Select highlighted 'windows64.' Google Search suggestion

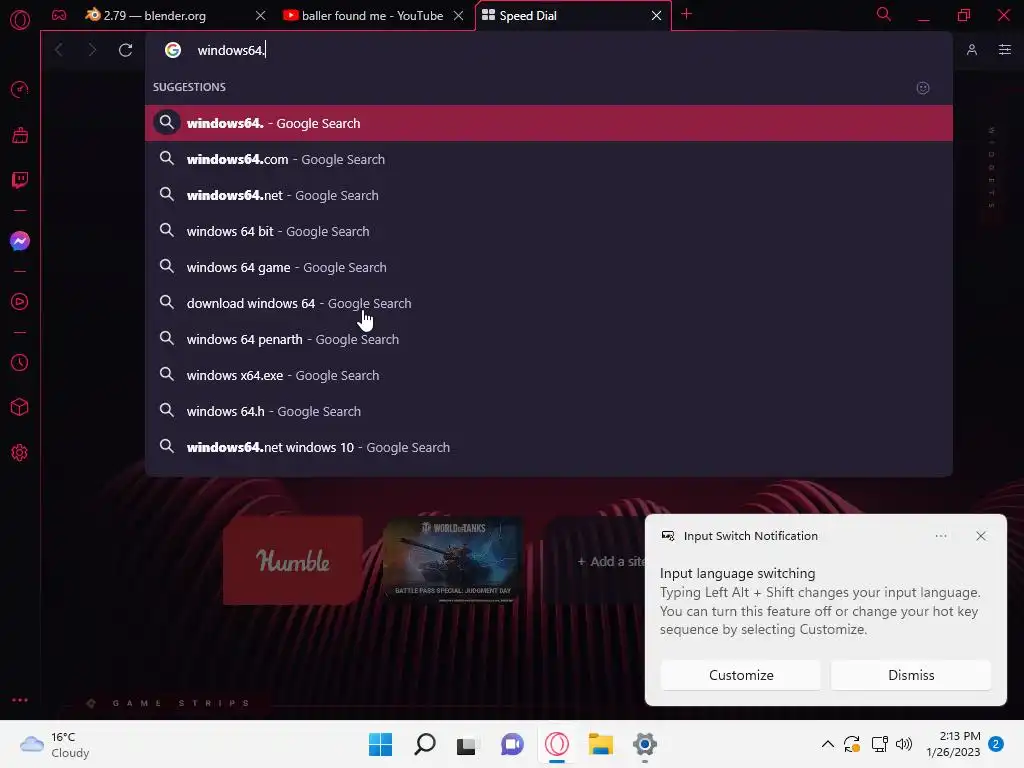(549, 123)
